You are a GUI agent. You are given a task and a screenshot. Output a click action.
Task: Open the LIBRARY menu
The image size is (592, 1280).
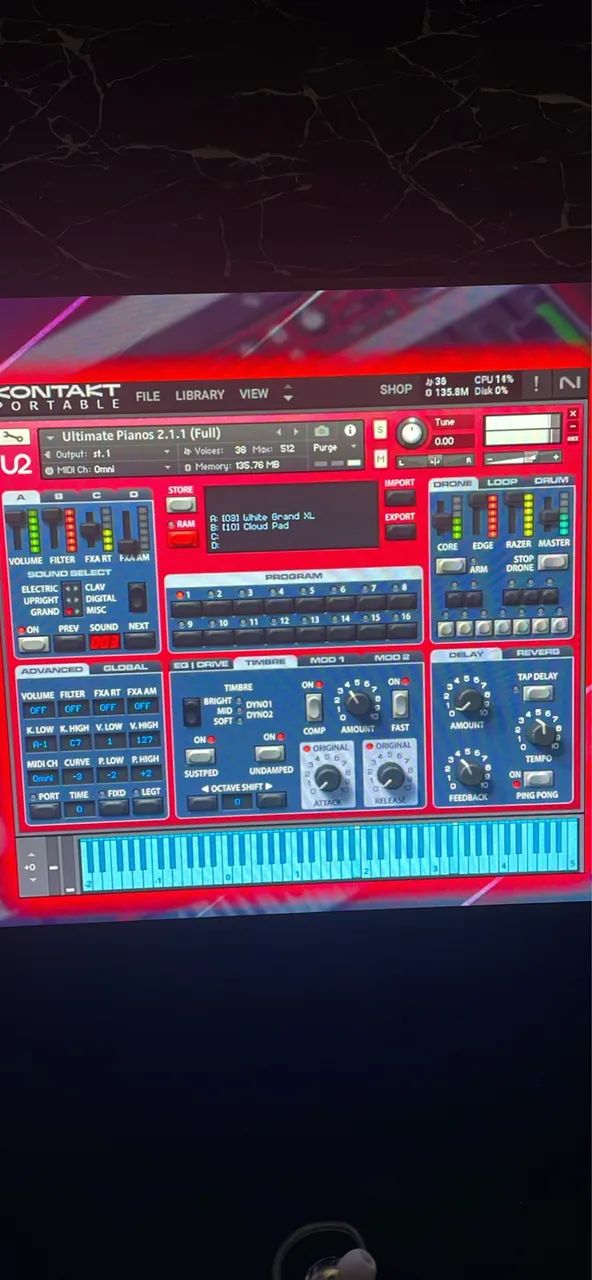200,395
